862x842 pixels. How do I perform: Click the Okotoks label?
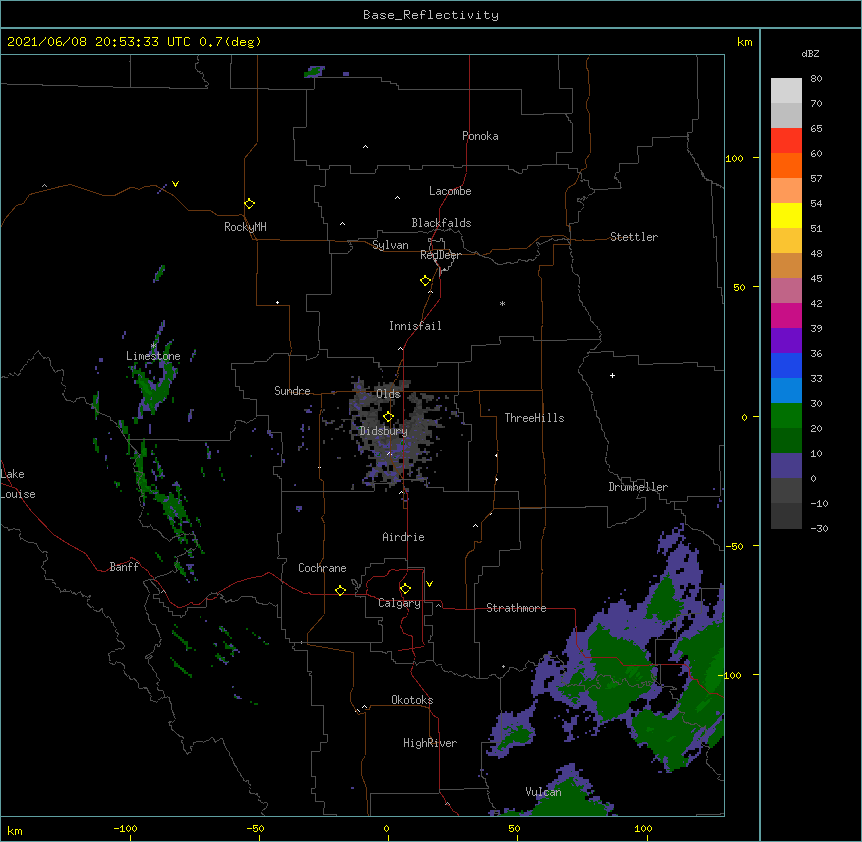click(412, 700)
